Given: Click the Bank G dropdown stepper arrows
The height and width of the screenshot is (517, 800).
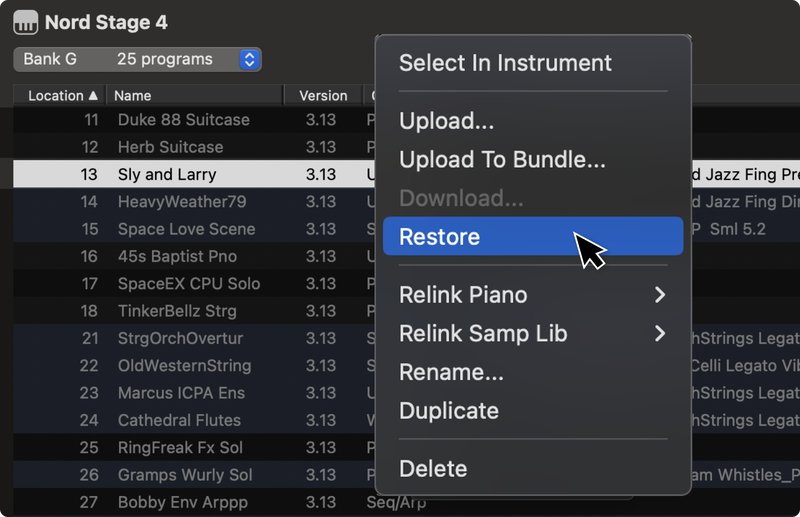Looking at the screenshot, I should tap(249, 59).
